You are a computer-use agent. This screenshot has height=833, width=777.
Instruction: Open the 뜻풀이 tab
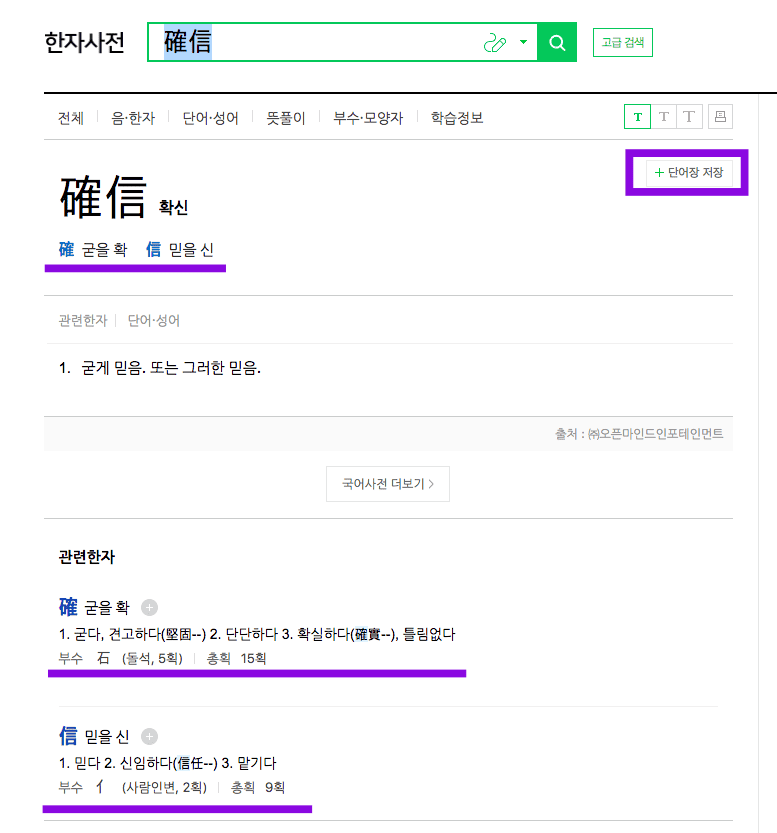click(x=286, y=118)
